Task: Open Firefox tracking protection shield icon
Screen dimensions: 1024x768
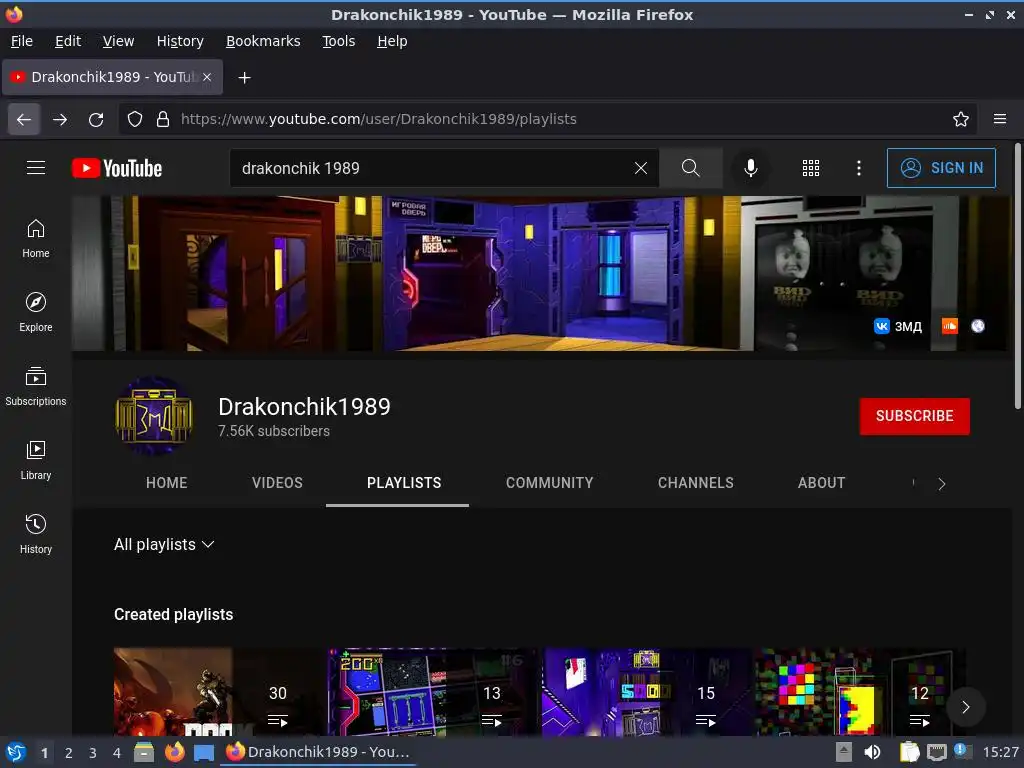Action: [x=135, y=119]
